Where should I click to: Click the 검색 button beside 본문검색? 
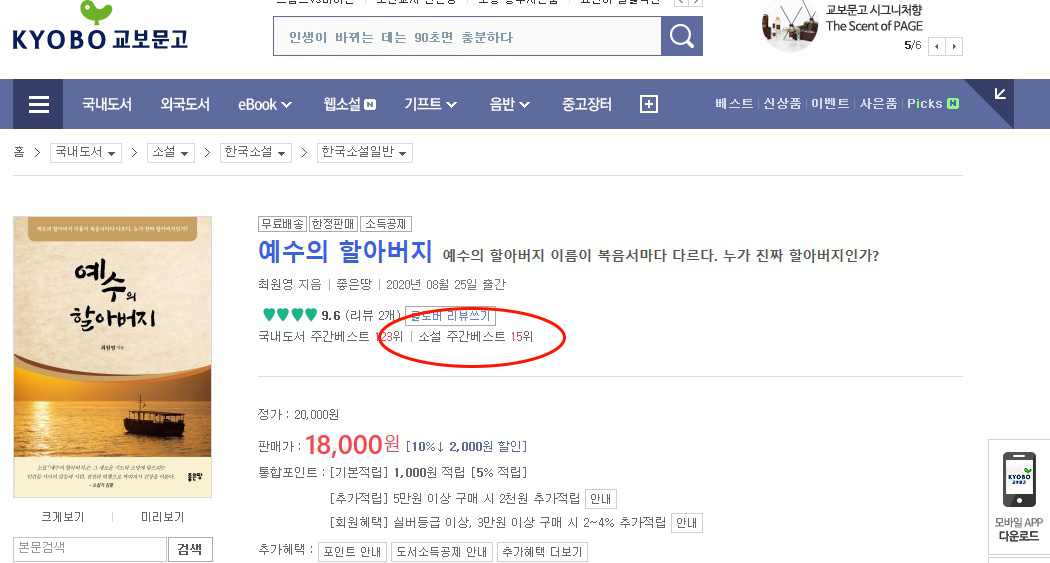click(x=190, y=549)
